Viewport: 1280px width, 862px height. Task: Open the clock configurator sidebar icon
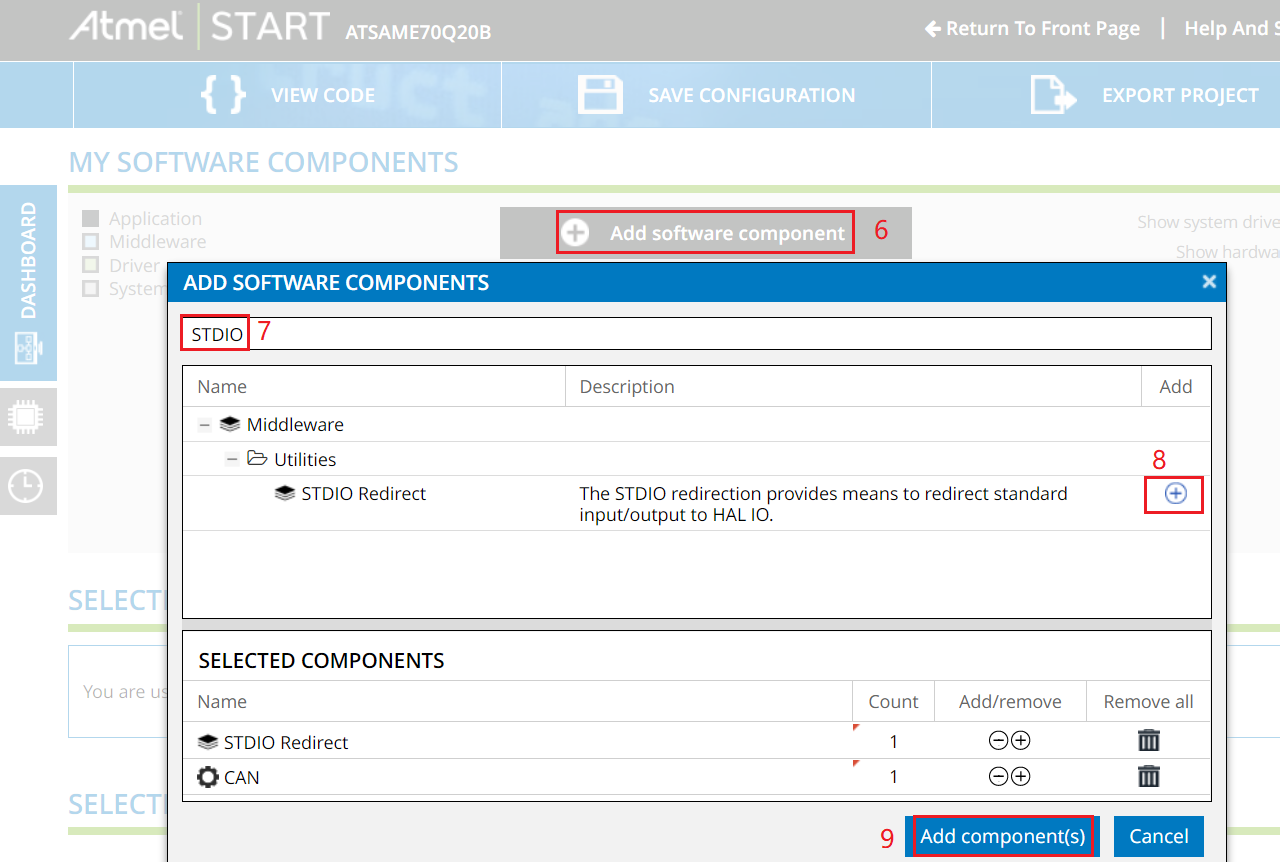pos(25,487)
